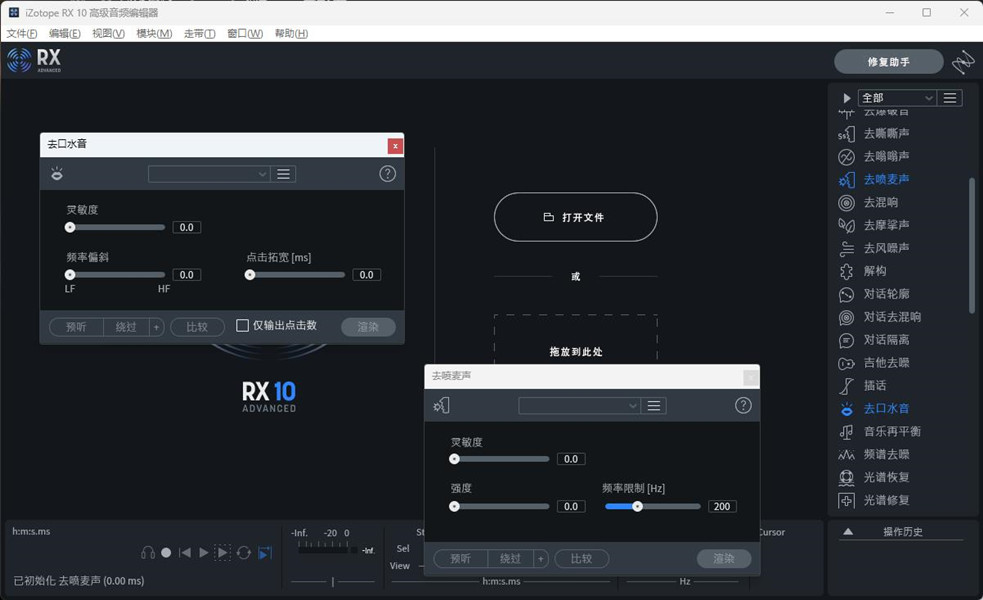The width and height of the screenshot is (983, 600).
Task: Click 预听 in 去口水音 window
Action: (76, 327)
